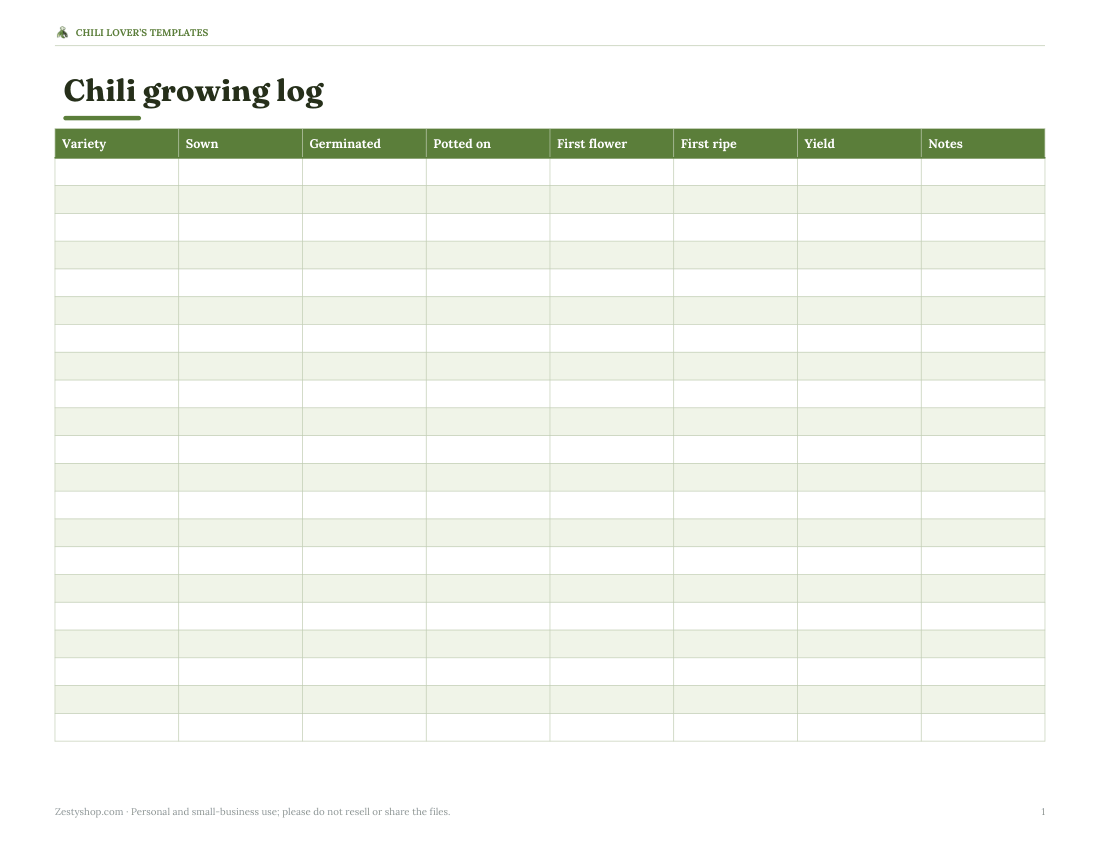Click the 'Yield' column header
The image size is (1100, 850).
pyautogui.click(x=859, y=144)
